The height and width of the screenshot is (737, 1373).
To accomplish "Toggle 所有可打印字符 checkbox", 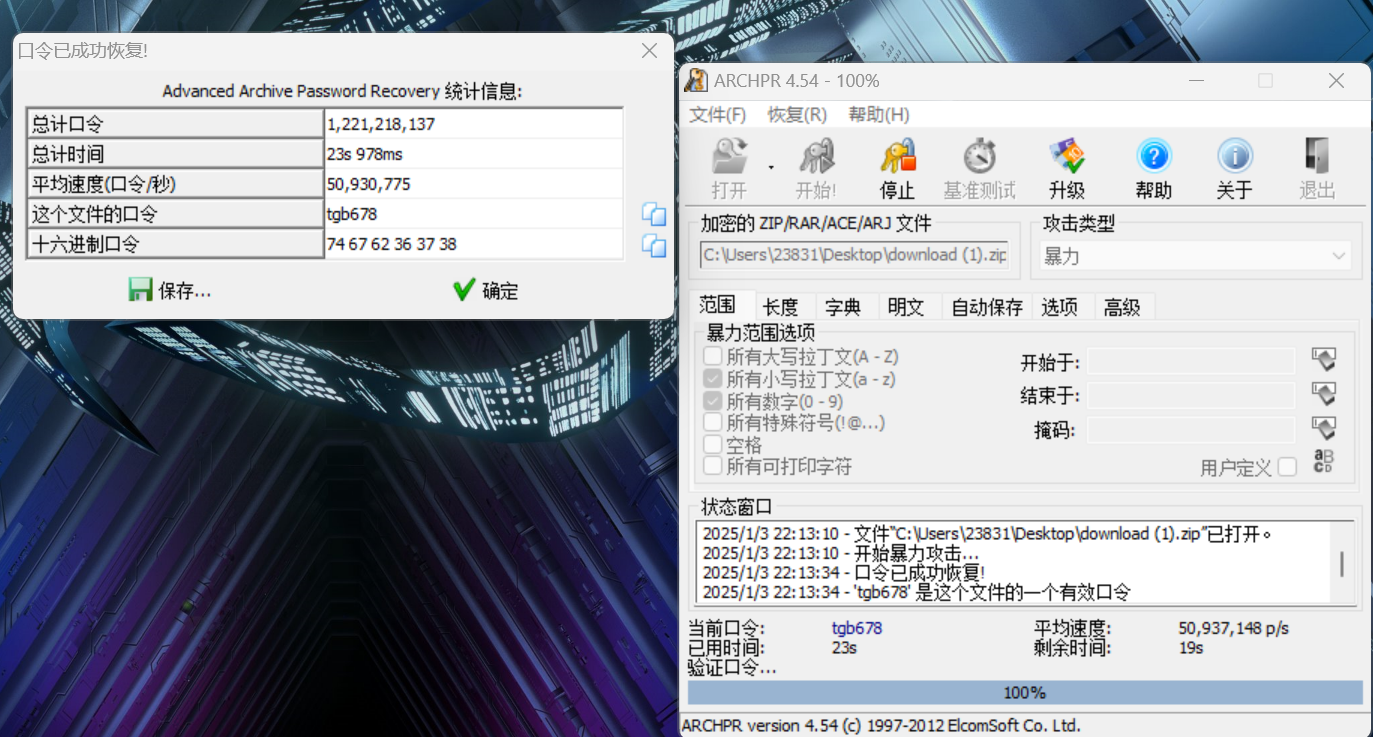I will pos(713,466).
